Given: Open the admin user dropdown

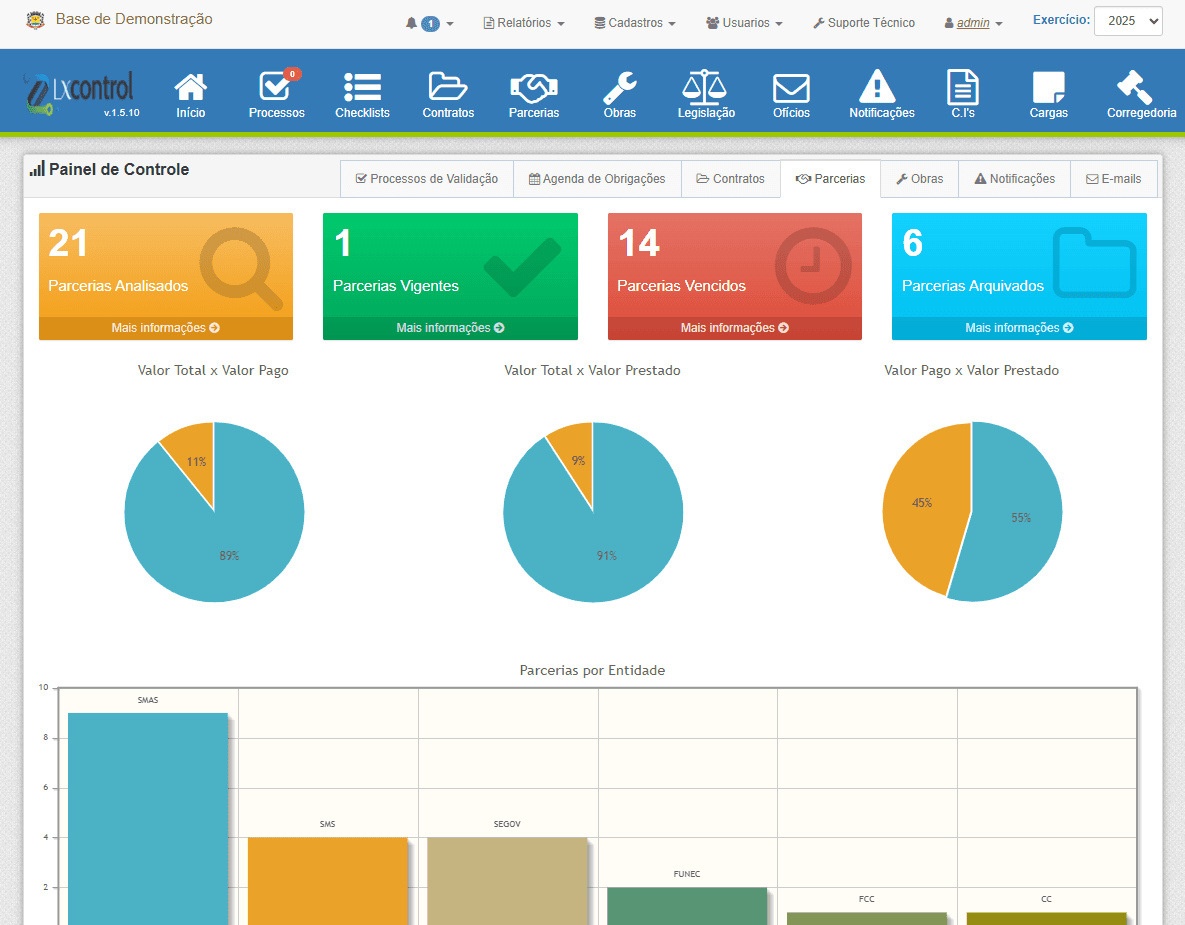Looking at the screenshot, I should tap(973, 23).
